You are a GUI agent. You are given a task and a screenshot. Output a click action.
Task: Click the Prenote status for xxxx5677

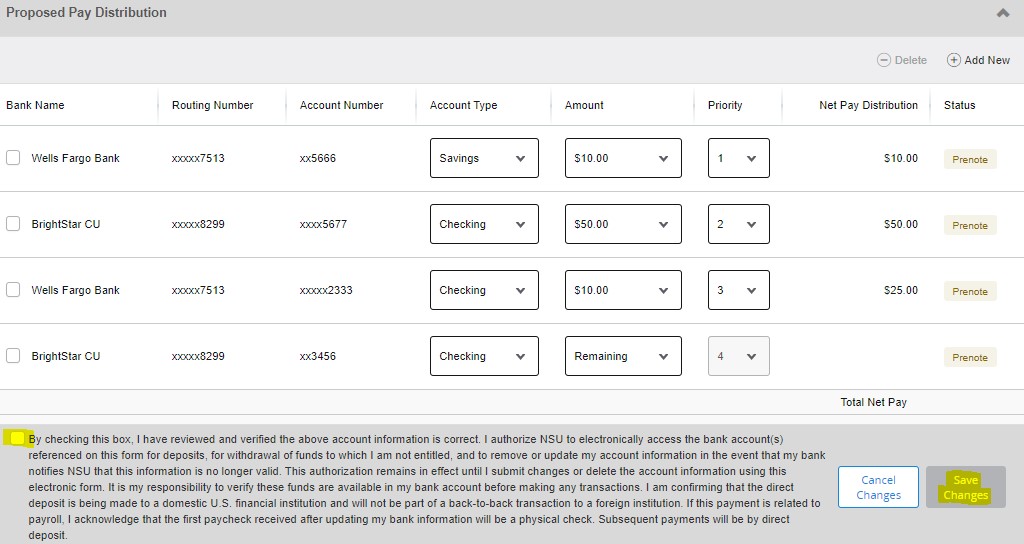point(970,225)
